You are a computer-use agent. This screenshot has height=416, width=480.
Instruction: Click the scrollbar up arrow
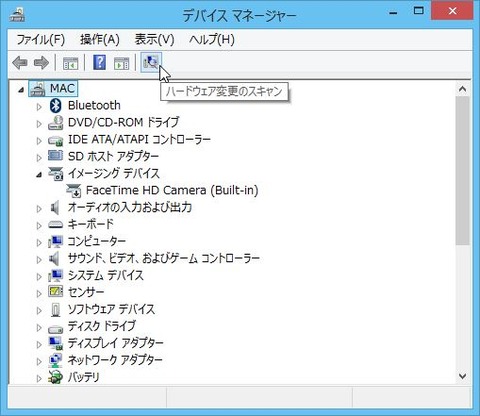462,89
